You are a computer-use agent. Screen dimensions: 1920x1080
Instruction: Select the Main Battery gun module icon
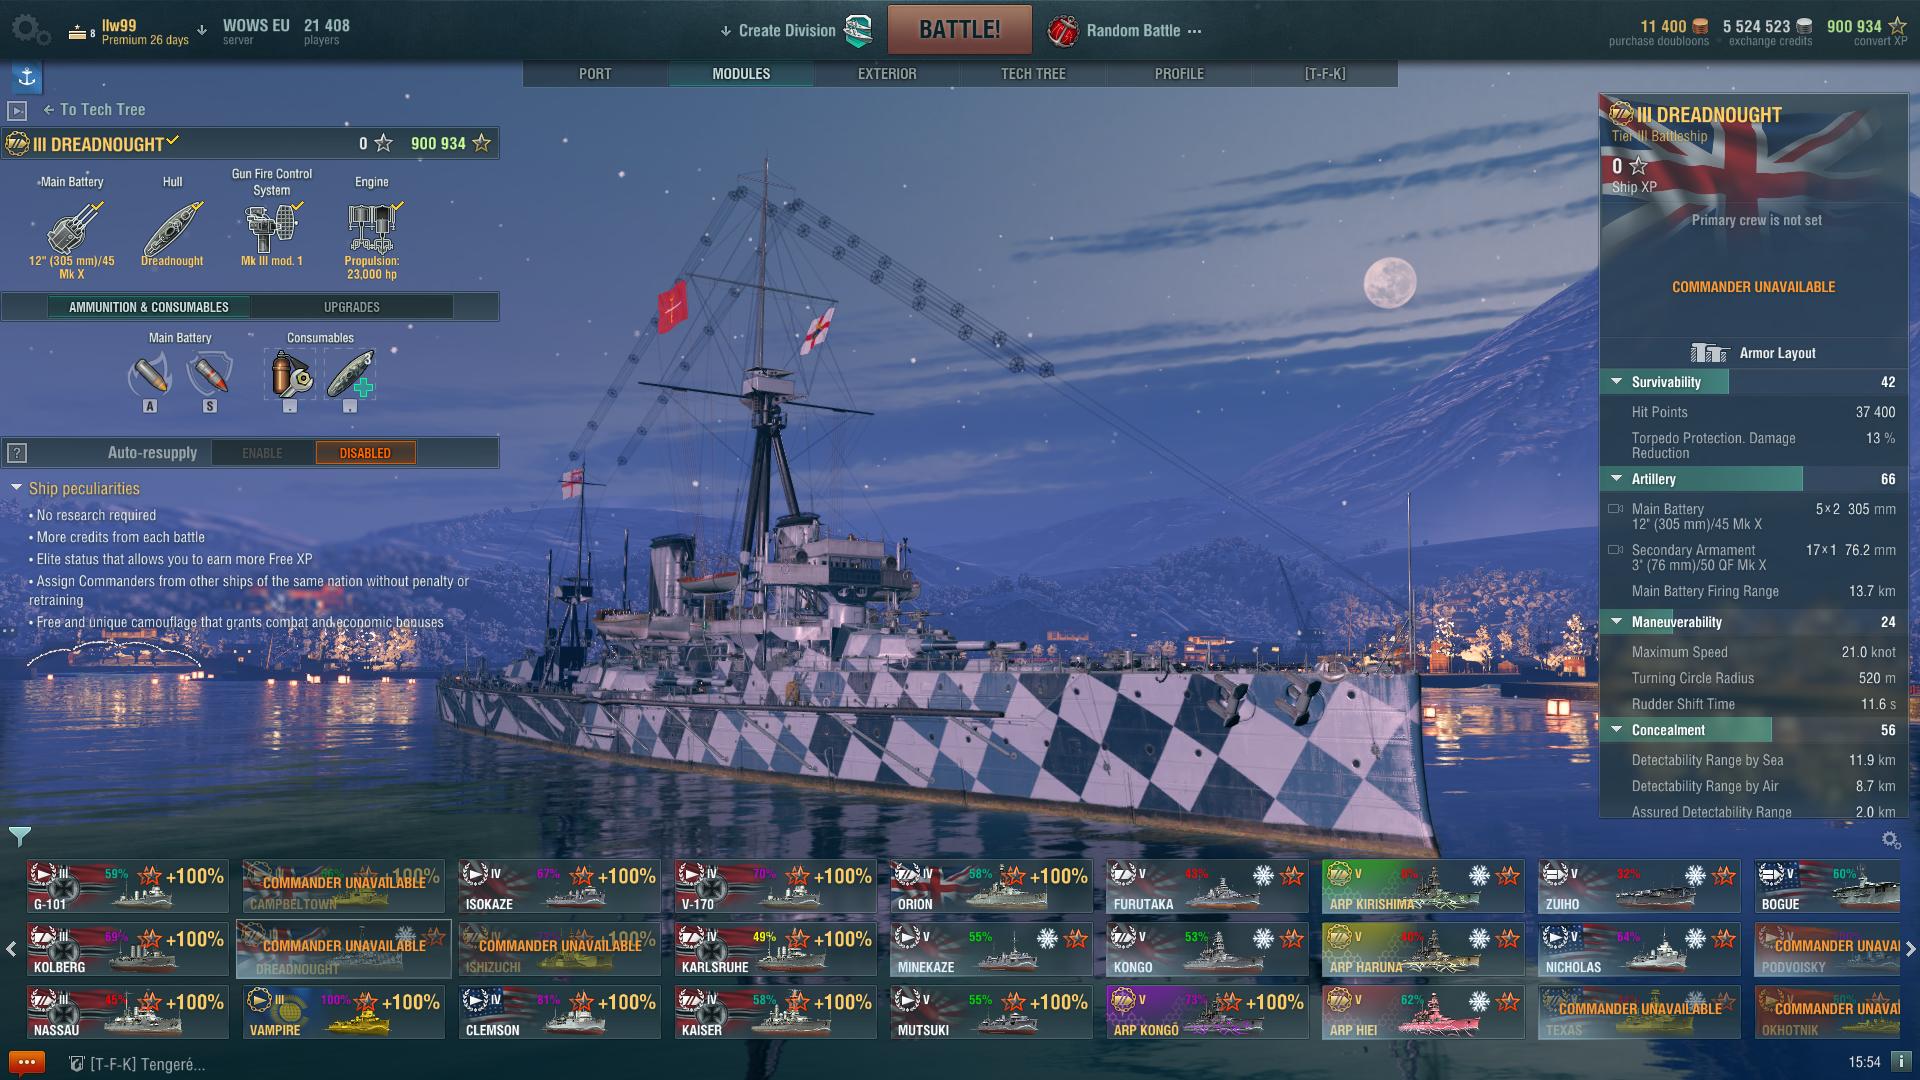pos(72,227)
